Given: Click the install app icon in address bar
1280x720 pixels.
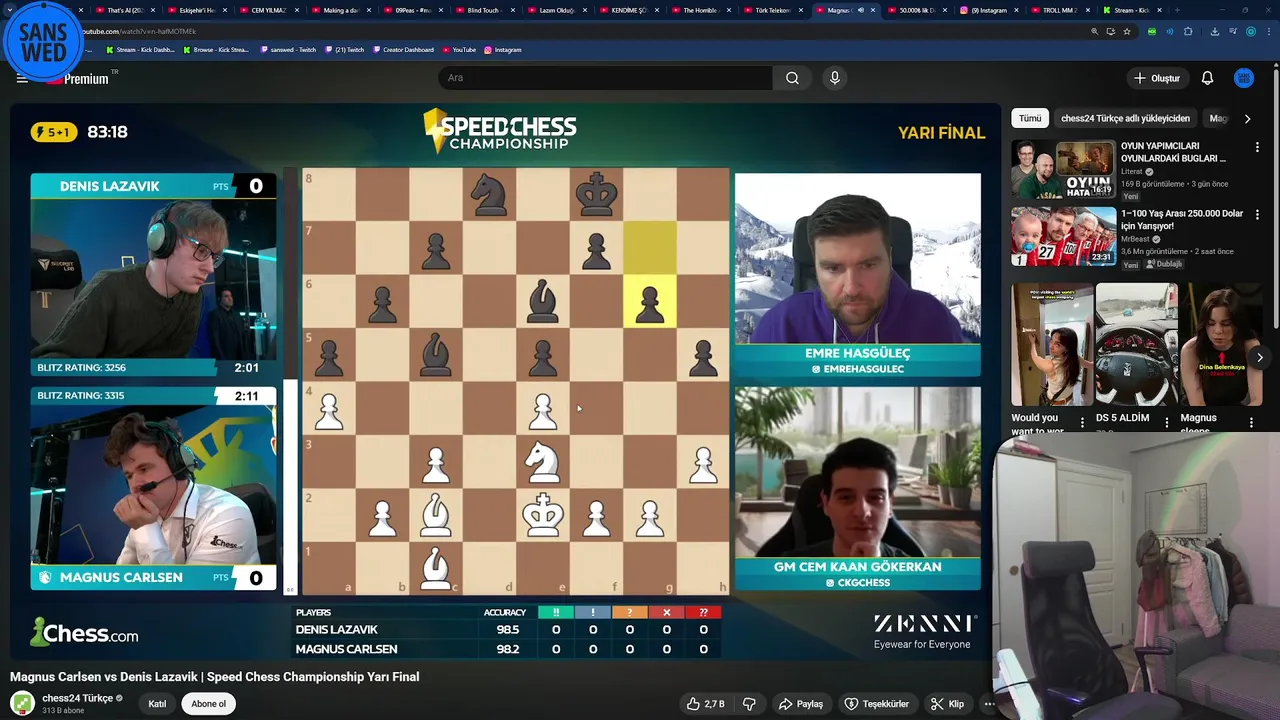Looking at the screenshot, I should (1111, 31).
